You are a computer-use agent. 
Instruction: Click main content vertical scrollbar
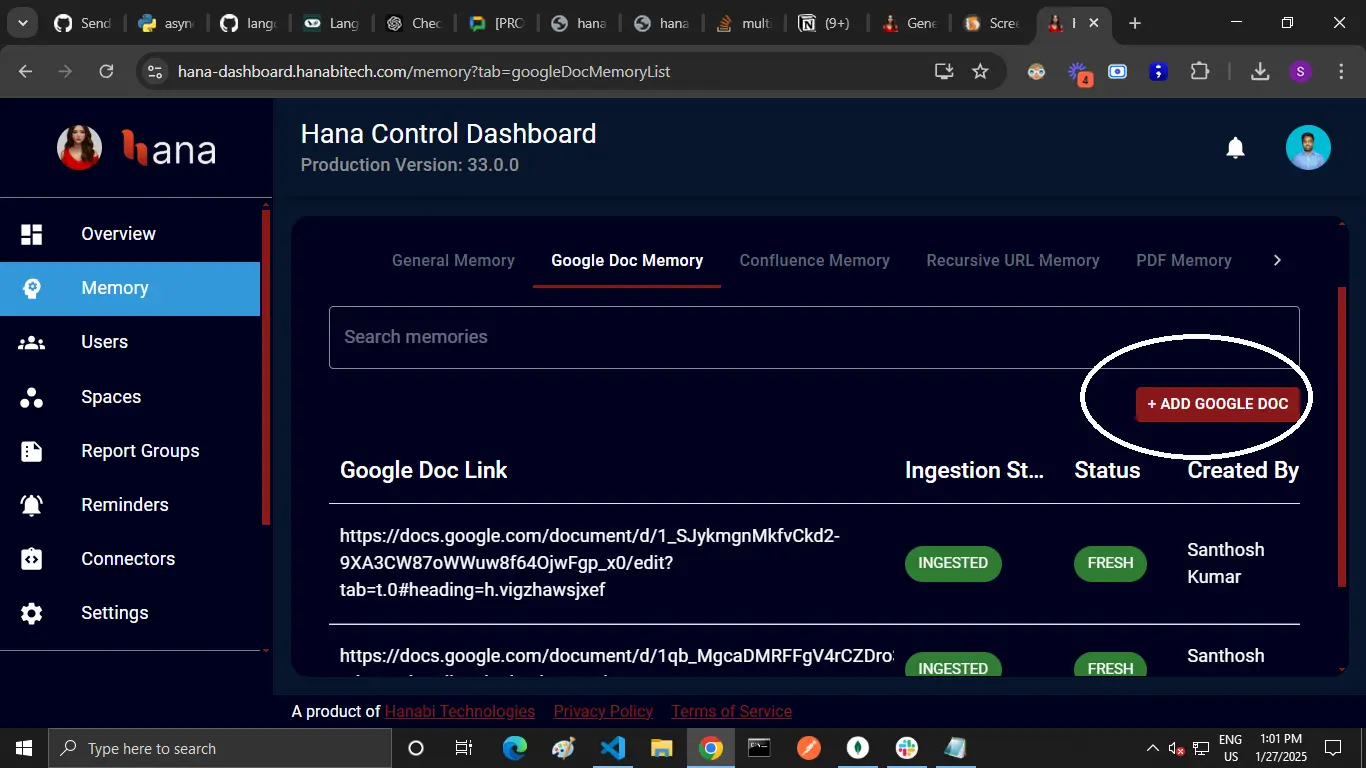pyautogui.click(x=1342, y=436)
